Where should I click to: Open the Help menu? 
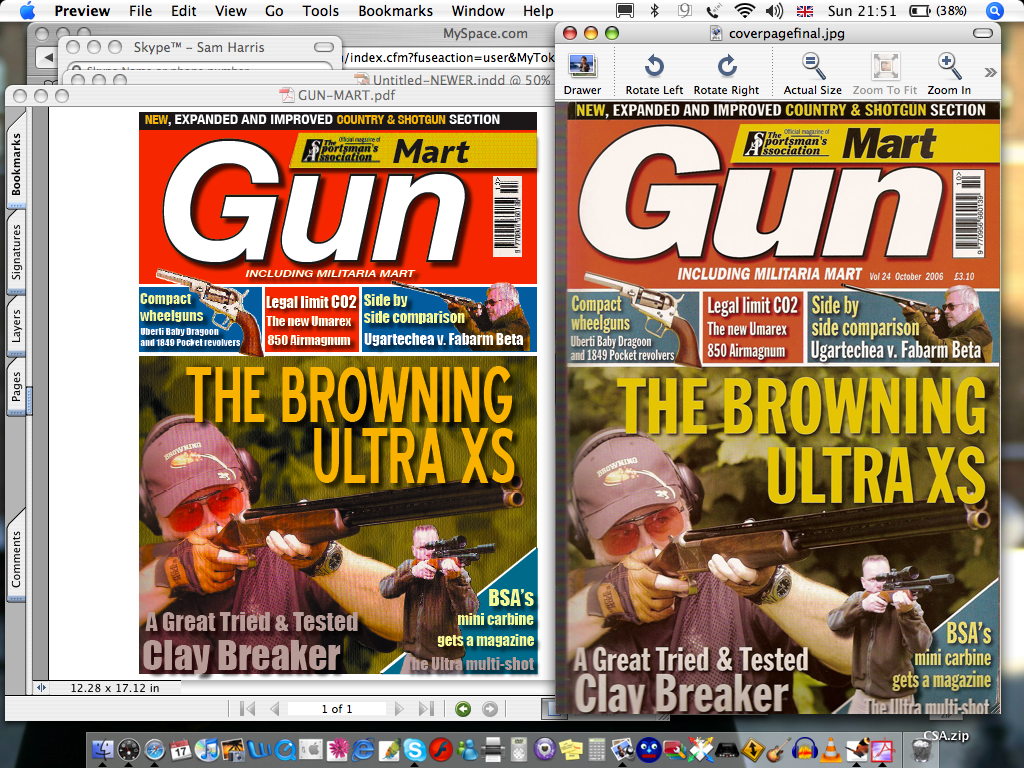coord(538,10)
